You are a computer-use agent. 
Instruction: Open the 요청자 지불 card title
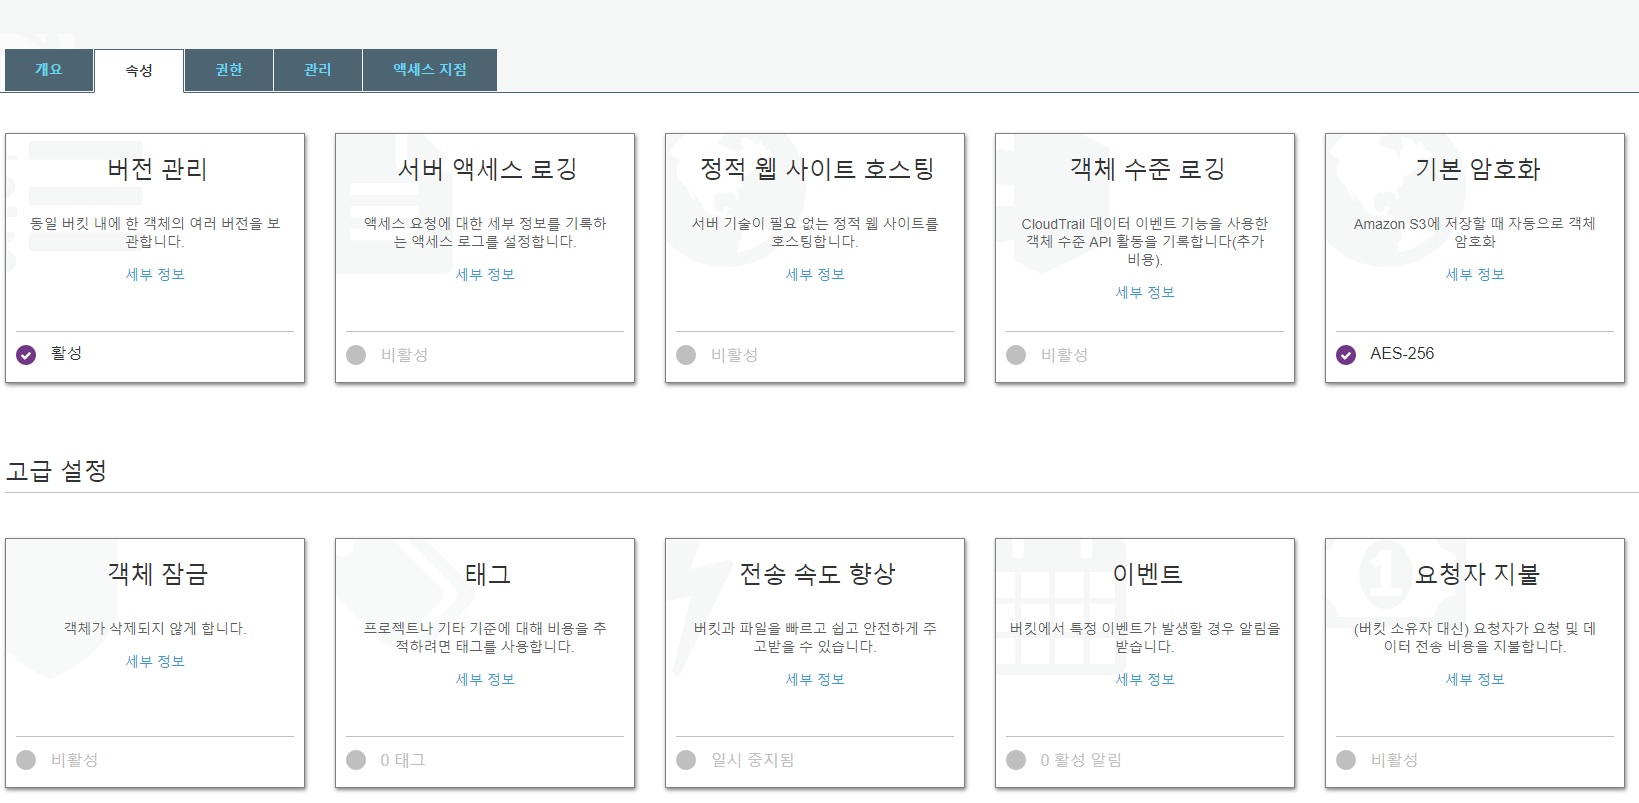pyautogui.click(x=1477, y=574)
